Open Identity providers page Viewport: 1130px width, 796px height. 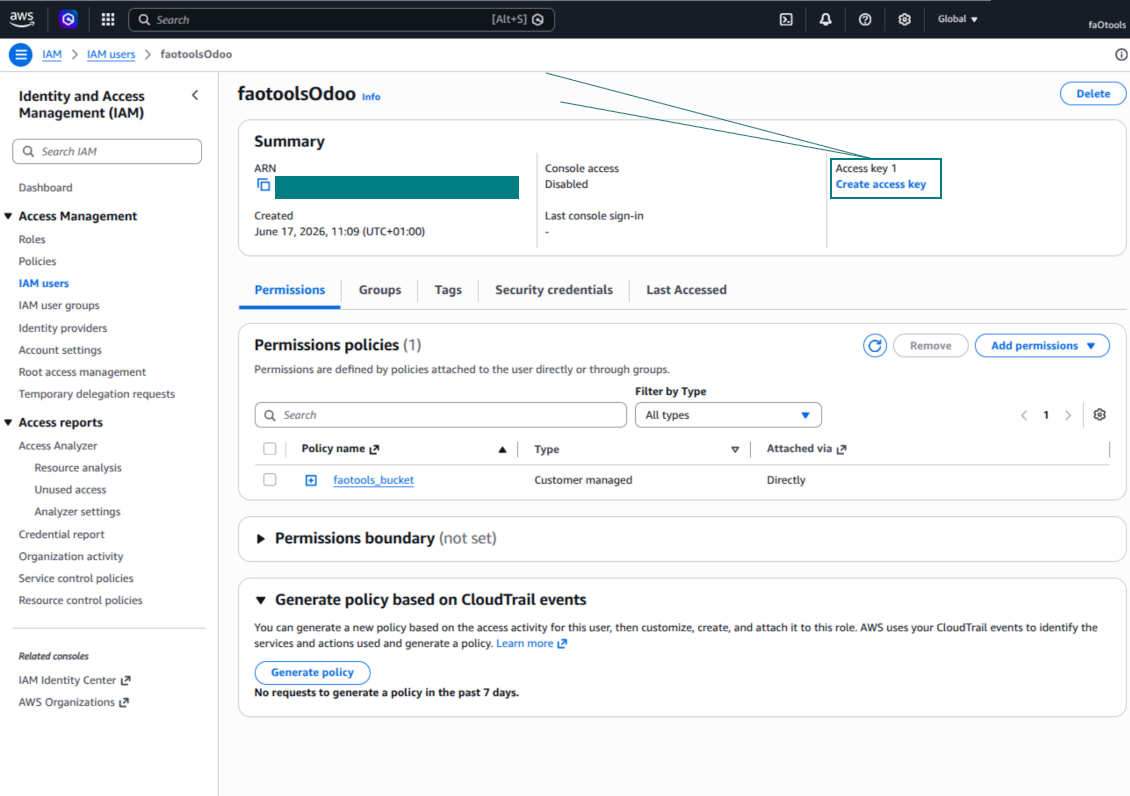pyautogui.click(x=63, y=328)
